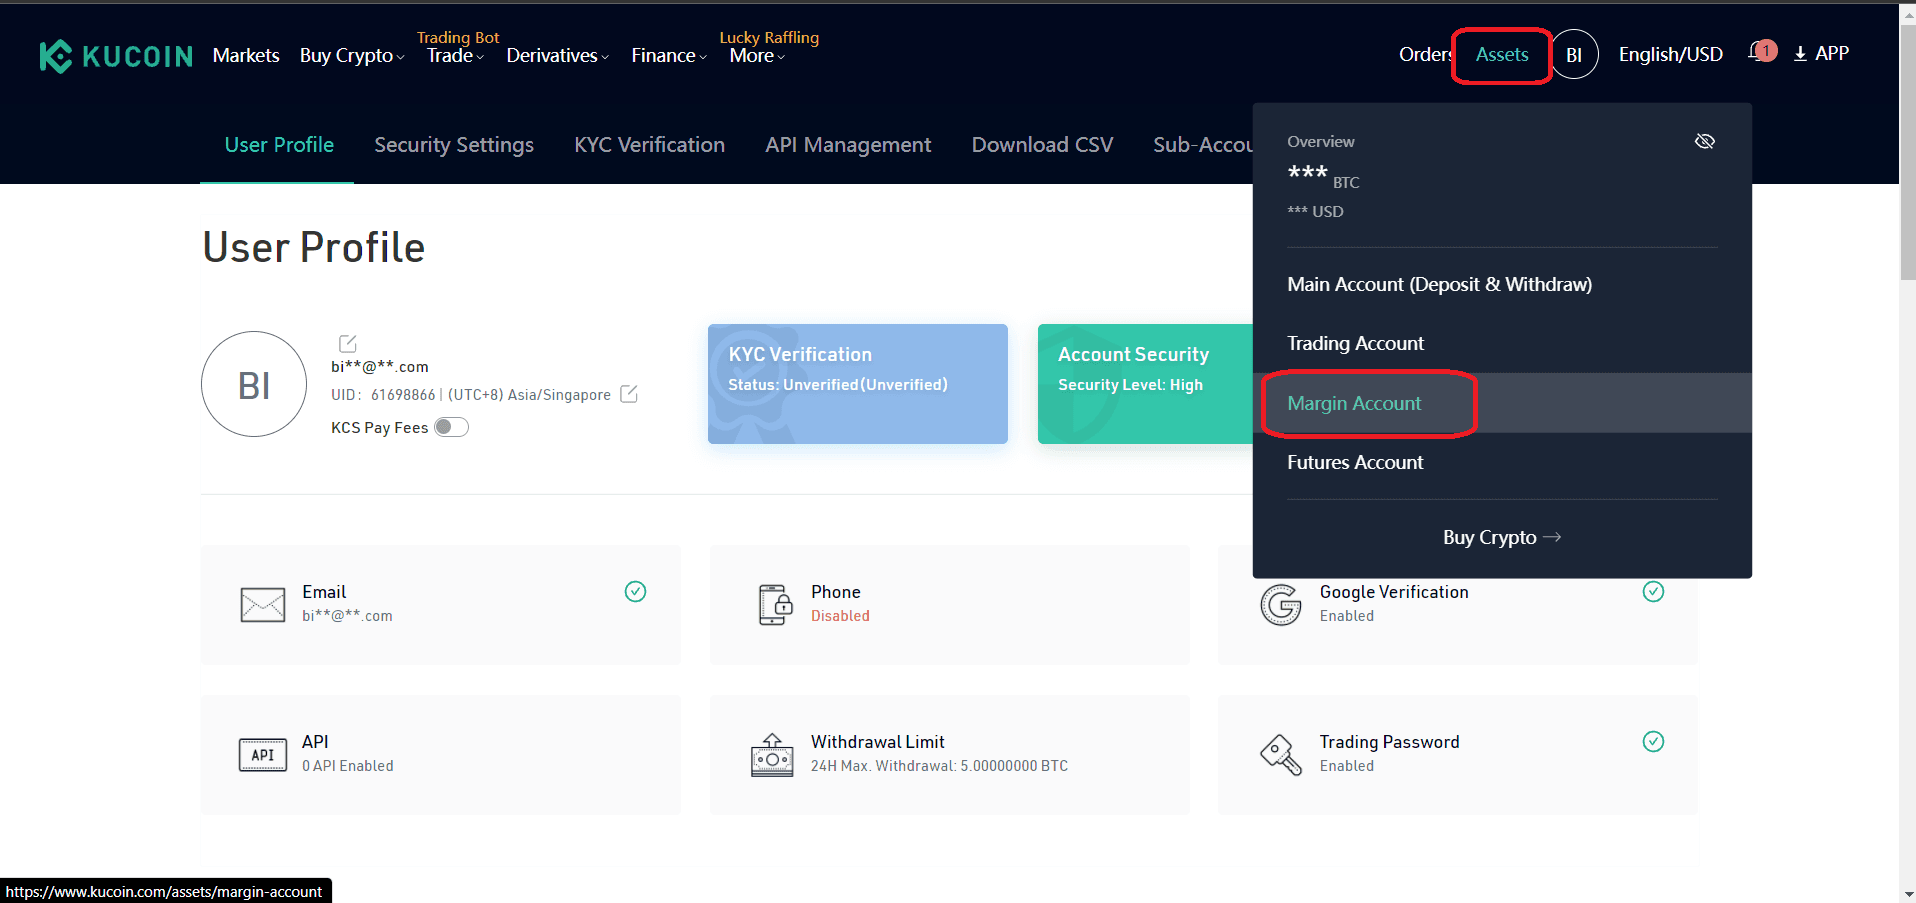The width and height of the screenshot is (1916, 903).
Task: Click Email verified checkmark icon
Action: click(x=635, y=591)
